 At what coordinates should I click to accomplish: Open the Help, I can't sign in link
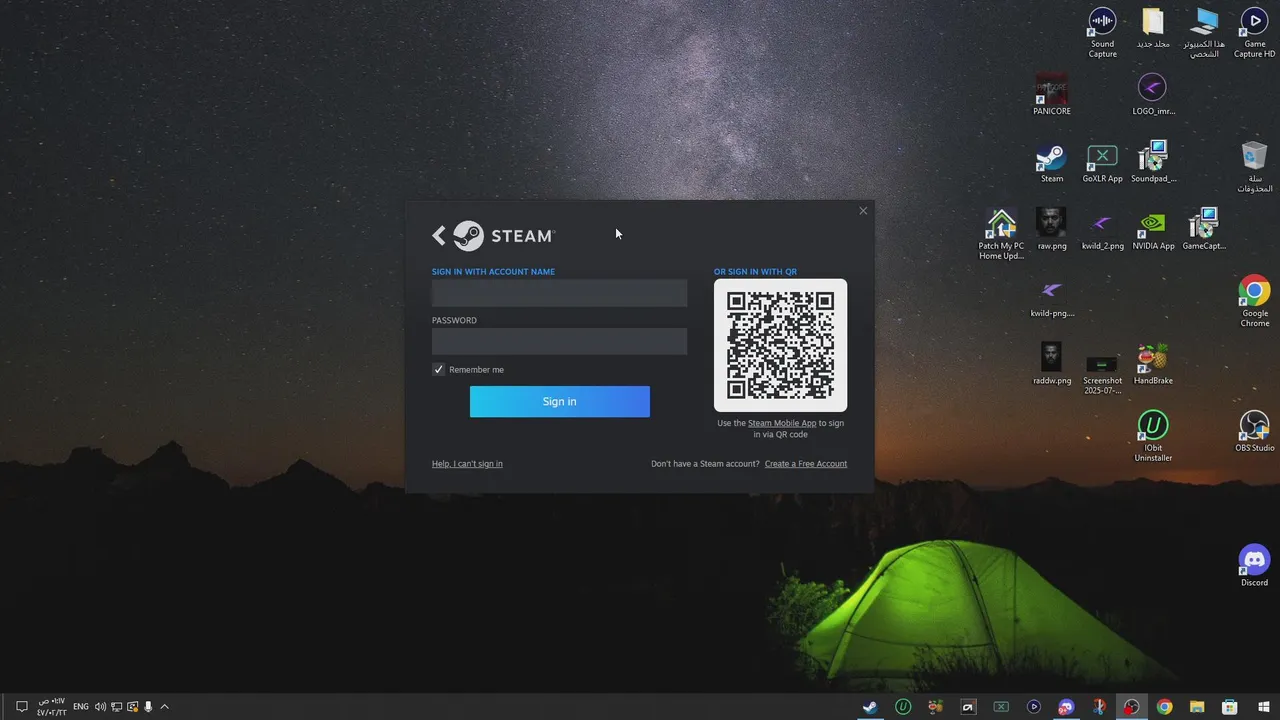tap(467, 464)
